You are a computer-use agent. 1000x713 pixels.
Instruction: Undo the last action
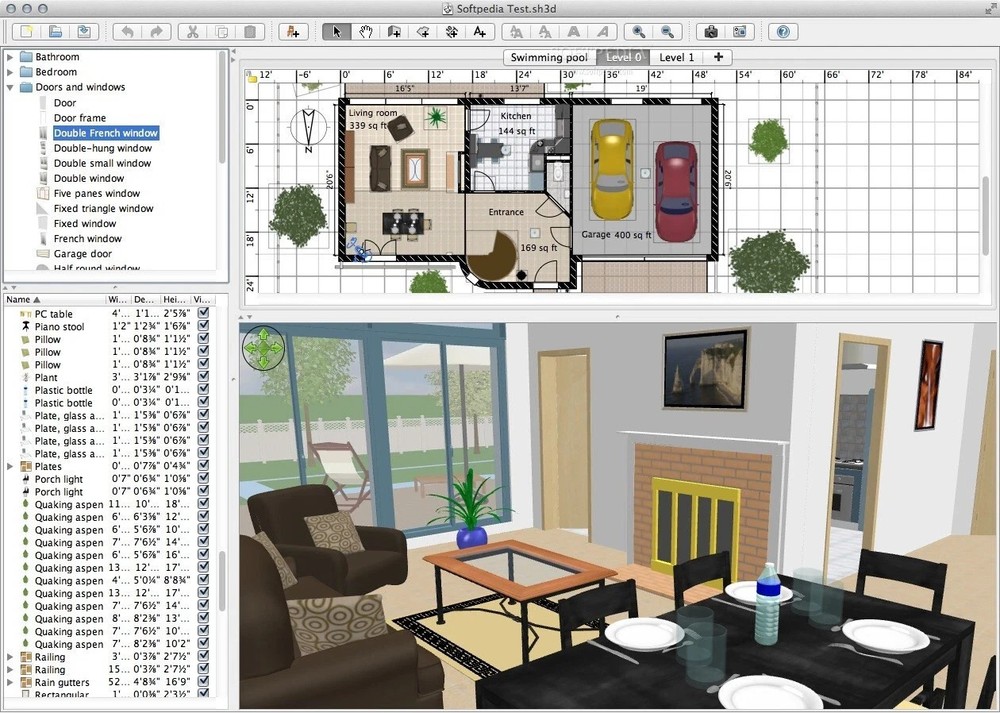(x=128, y=31)
